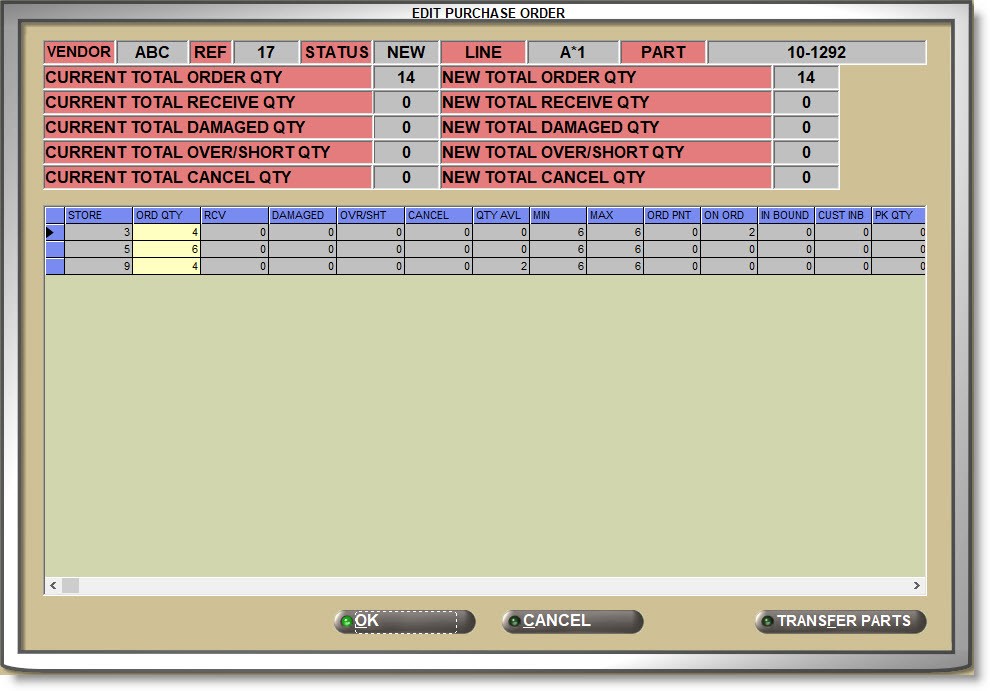Select the row marker for store 5
Viewport: 990px width, 691px height.
pos(55,249)
